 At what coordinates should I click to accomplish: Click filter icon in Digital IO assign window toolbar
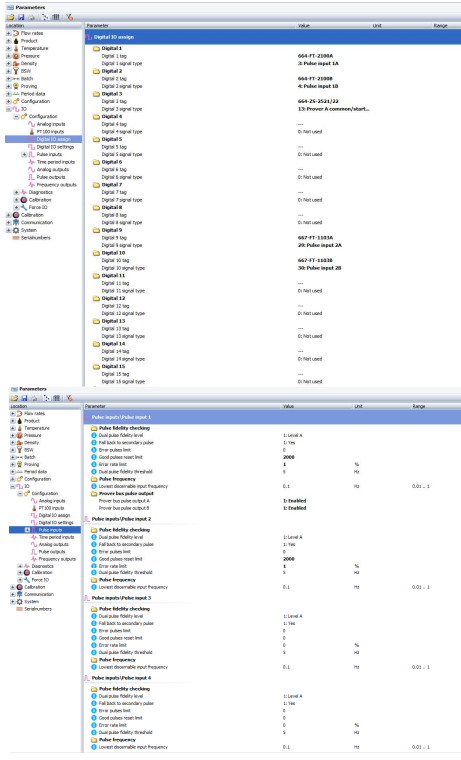coord(69,17)
